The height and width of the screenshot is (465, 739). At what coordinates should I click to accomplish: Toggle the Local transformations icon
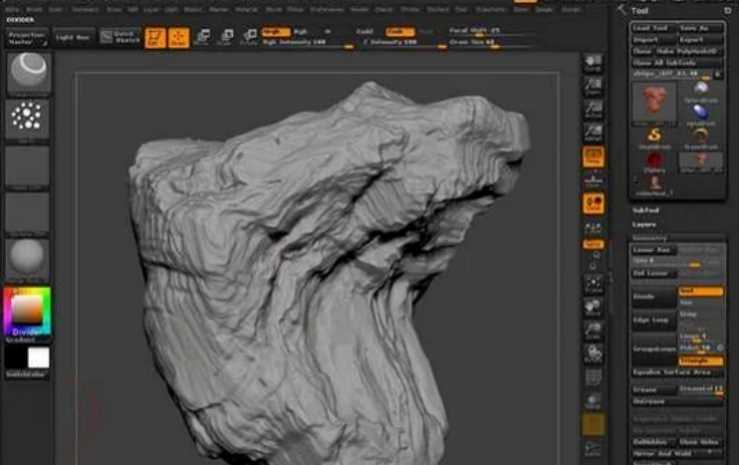[x=593, y=204]
